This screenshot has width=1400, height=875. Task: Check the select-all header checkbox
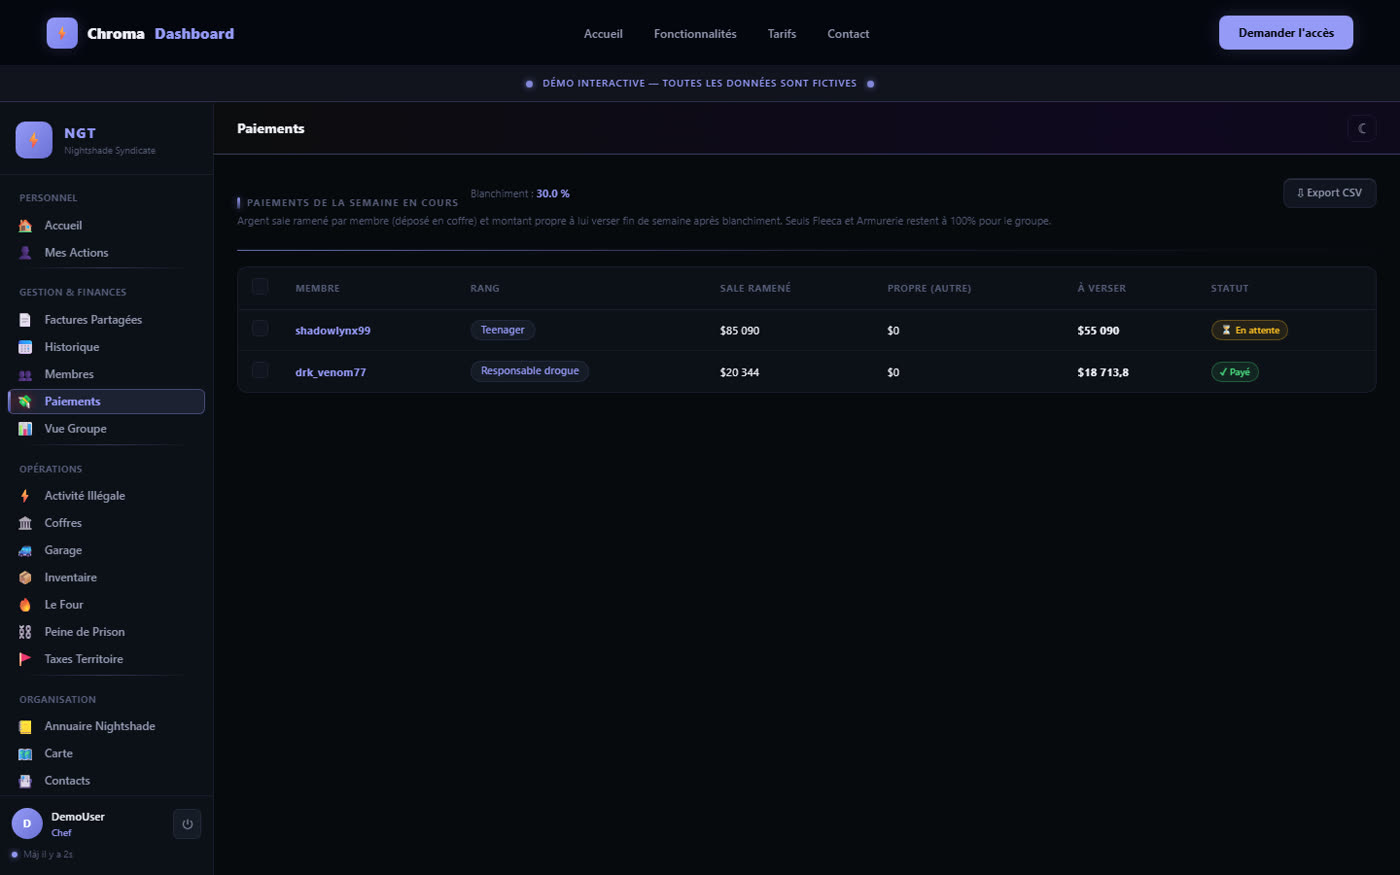click(x=260, y=287)
